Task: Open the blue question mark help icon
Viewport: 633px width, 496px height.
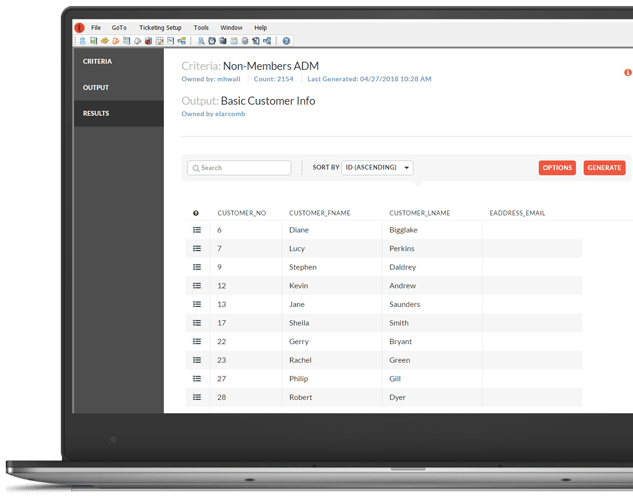Action: 286,41
